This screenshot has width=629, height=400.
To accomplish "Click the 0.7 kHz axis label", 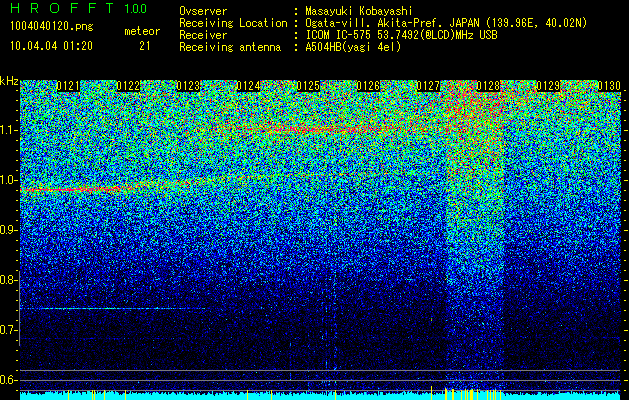I will (8, 330).
